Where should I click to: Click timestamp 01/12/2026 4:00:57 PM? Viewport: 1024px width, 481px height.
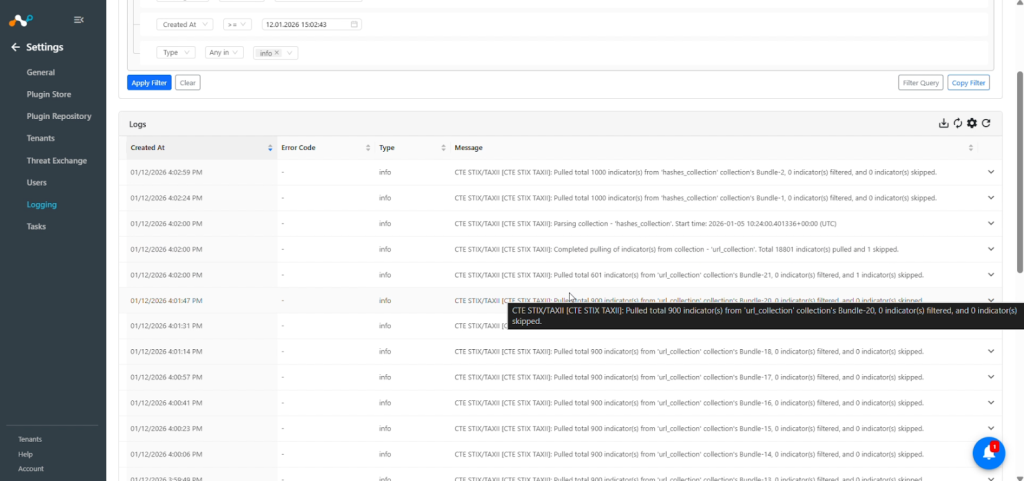tap(167, 377)
